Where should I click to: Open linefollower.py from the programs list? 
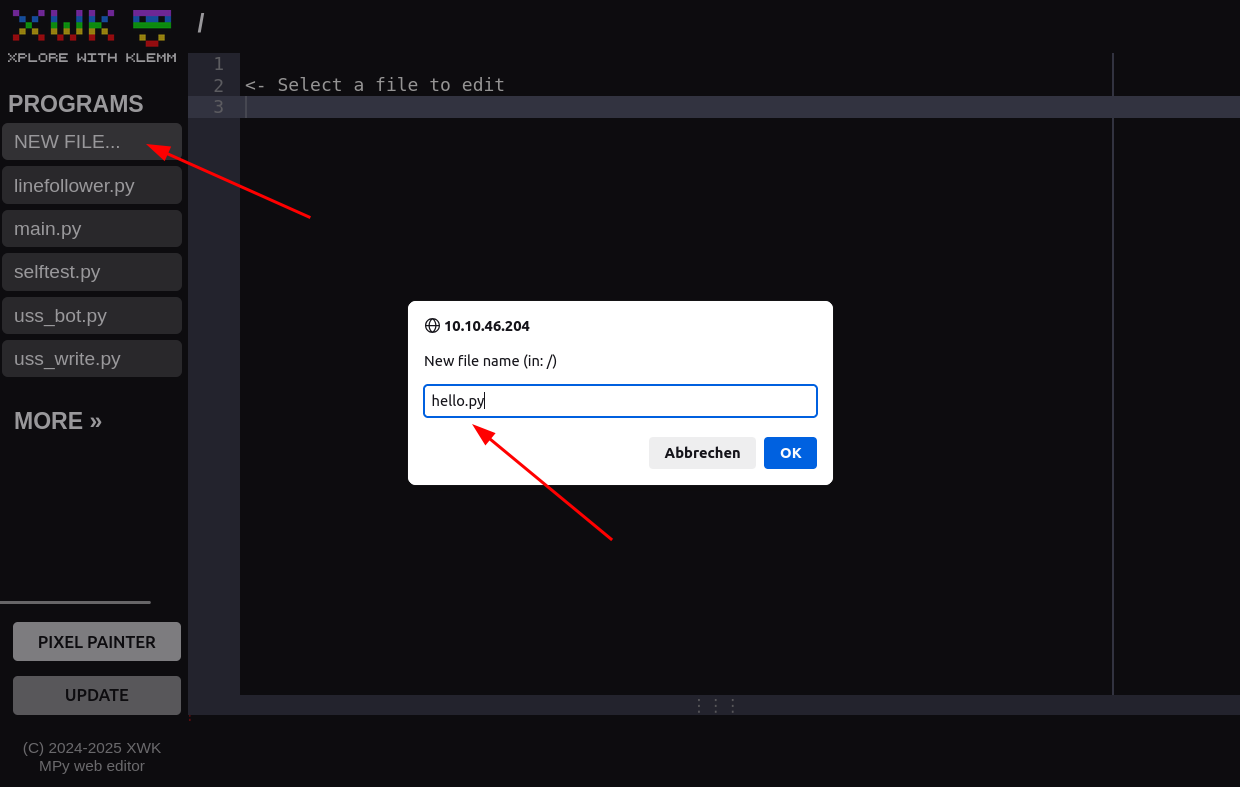[92, 185]
